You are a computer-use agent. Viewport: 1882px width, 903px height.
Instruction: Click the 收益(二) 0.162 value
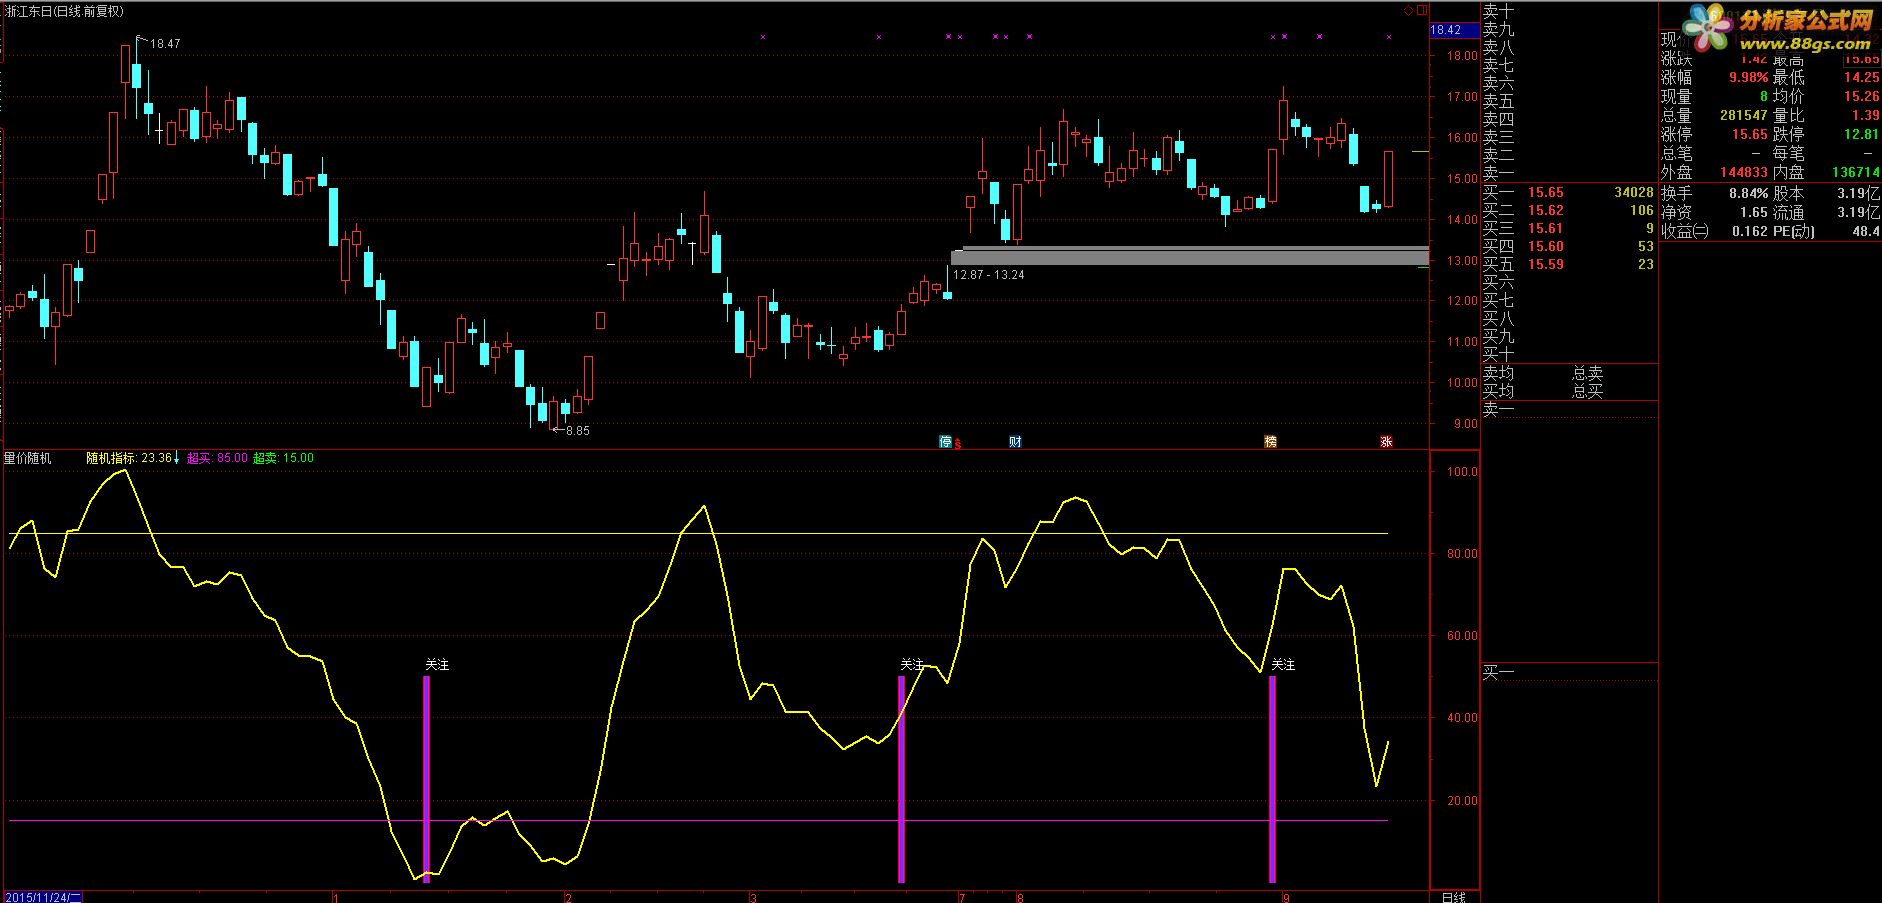[x=1750, y=231]
